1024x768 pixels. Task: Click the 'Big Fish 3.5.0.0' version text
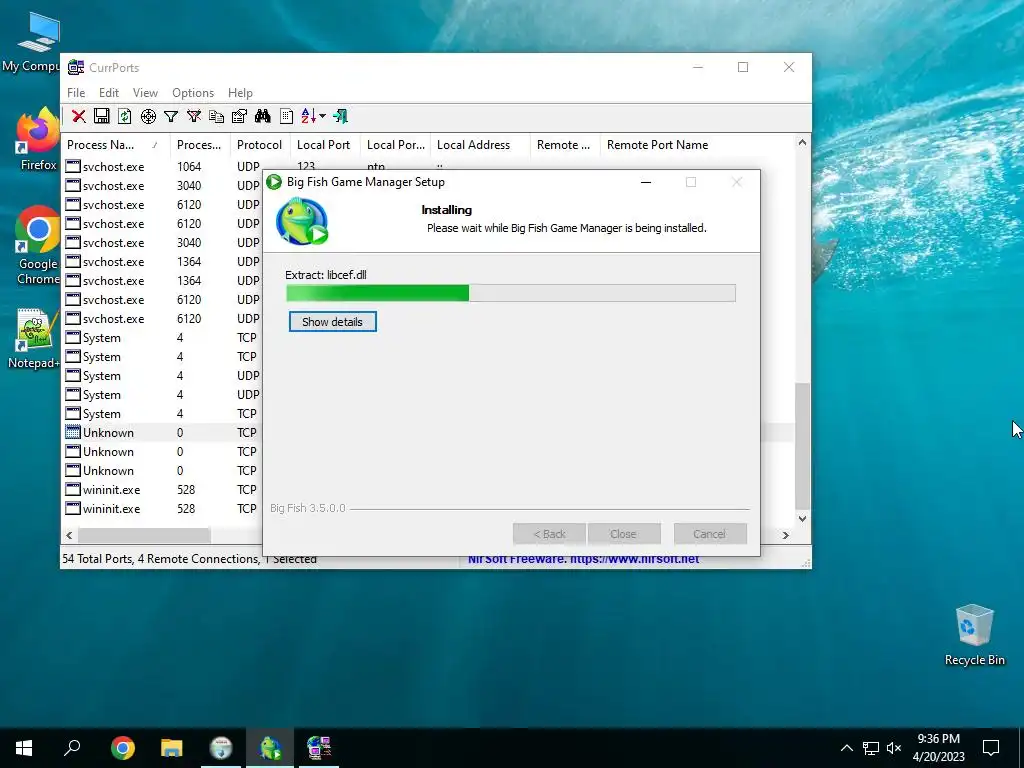[308, 508]
